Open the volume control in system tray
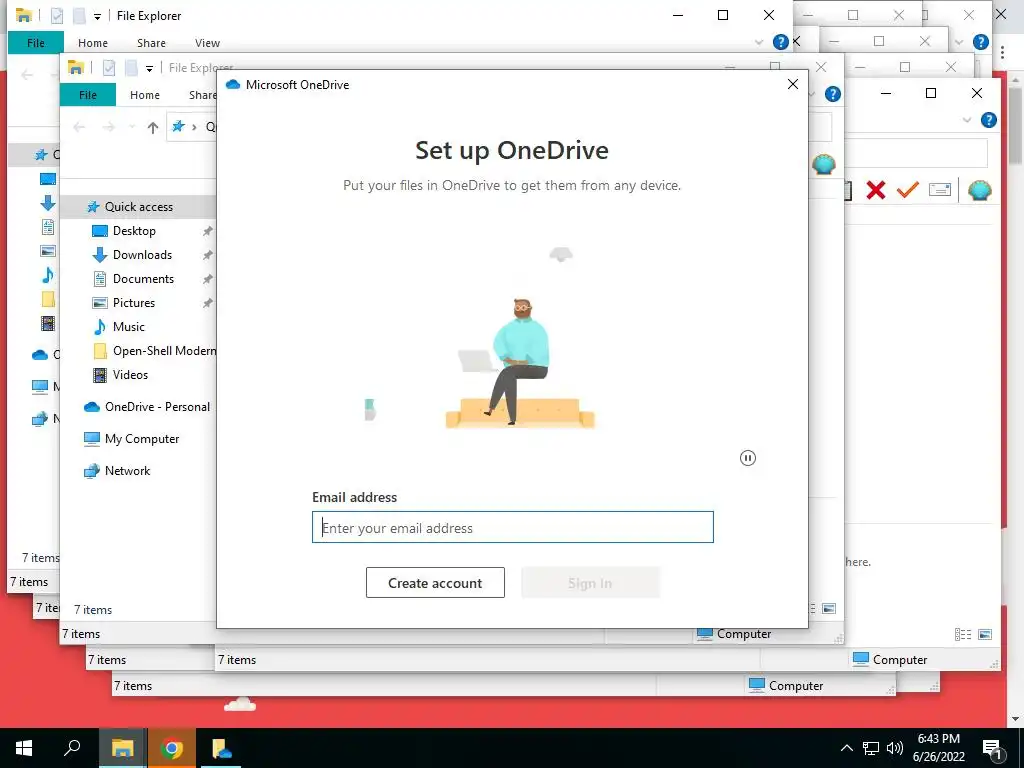This screenshot has height=768, width=1024. (895, 748)
